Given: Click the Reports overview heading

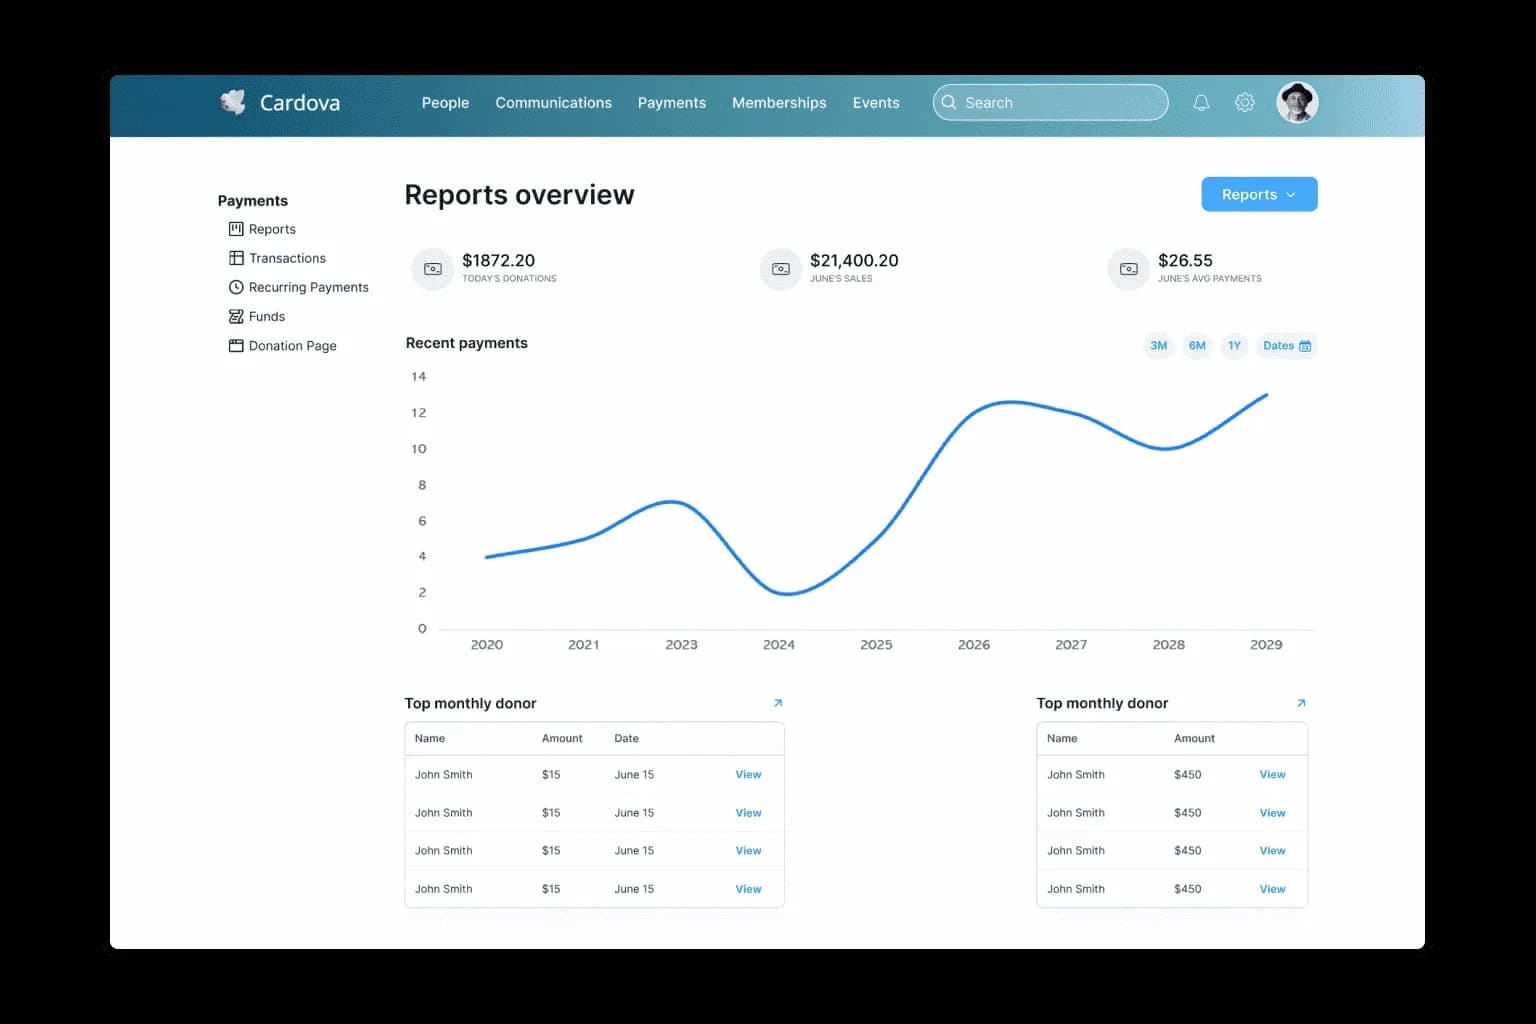Looking at the screenshot, I should coord(519,195).
